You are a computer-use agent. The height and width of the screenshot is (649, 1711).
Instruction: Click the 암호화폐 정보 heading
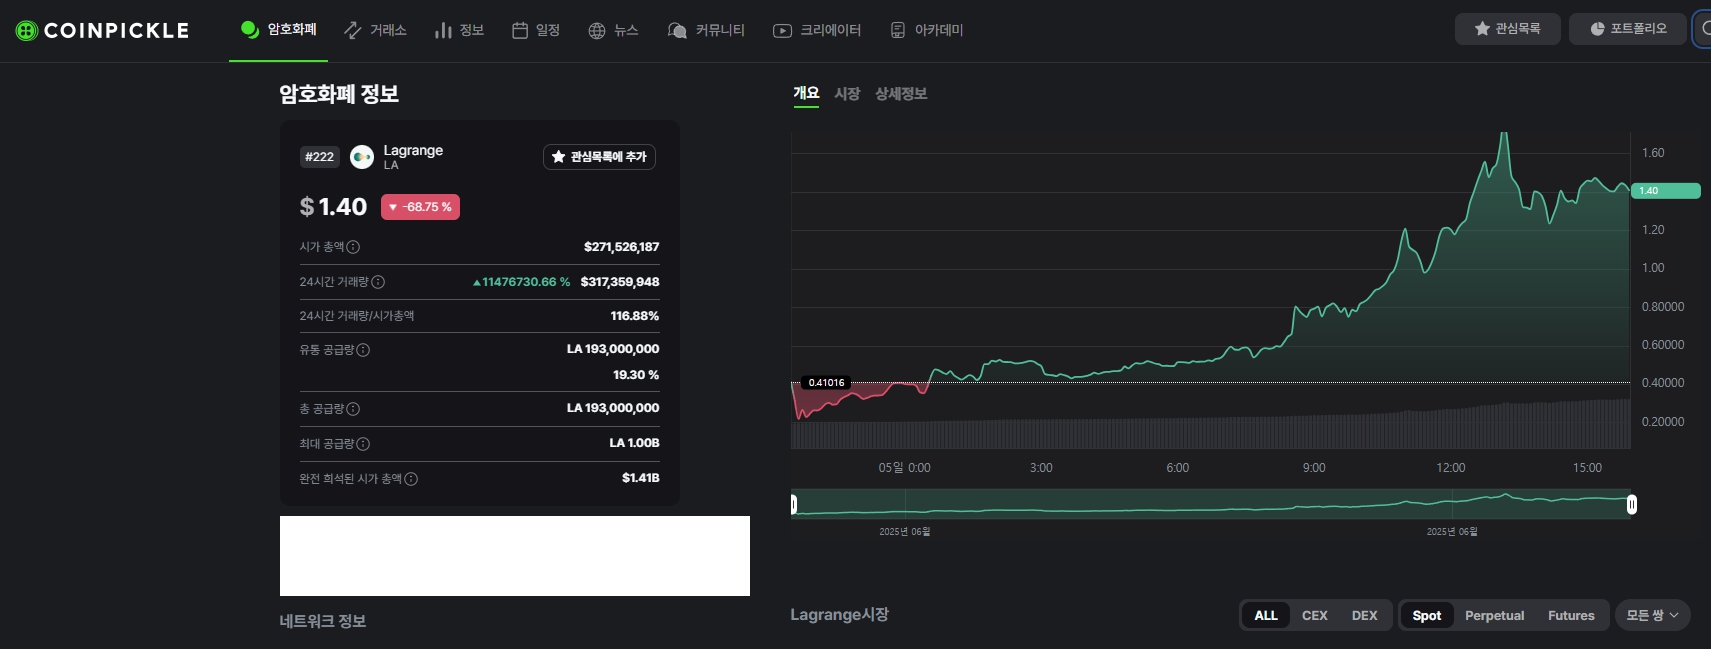[339, 94]
